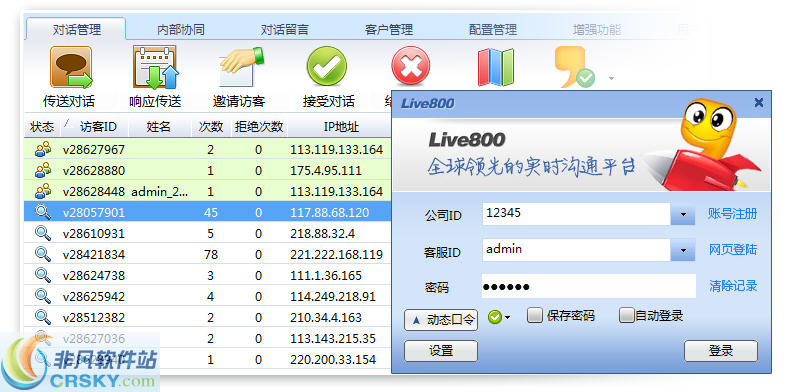The width and height of the screenshot is (790, 392).
Task: Click the 设置 settings button
Action: pos(441,351)
